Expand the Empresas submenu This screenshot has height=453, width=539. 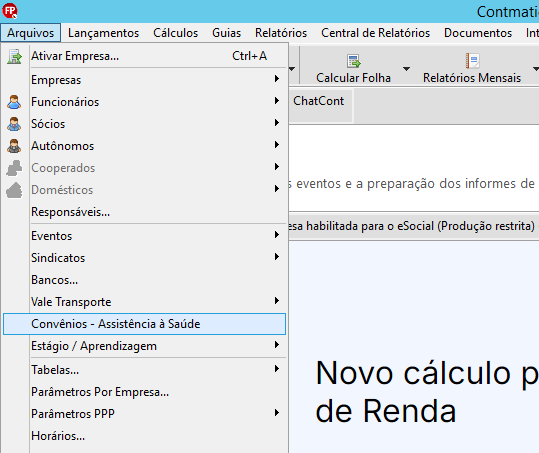(144, 80)
